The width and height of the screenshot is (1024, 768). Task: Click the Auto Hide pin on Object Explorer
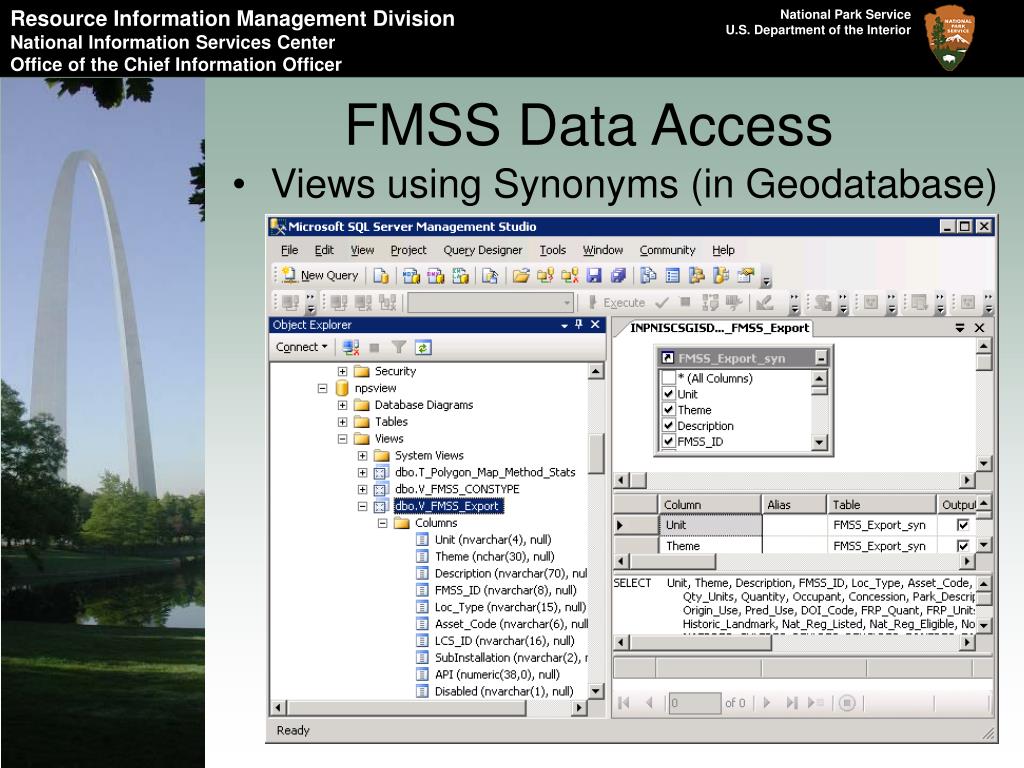[x=579, y=325]
